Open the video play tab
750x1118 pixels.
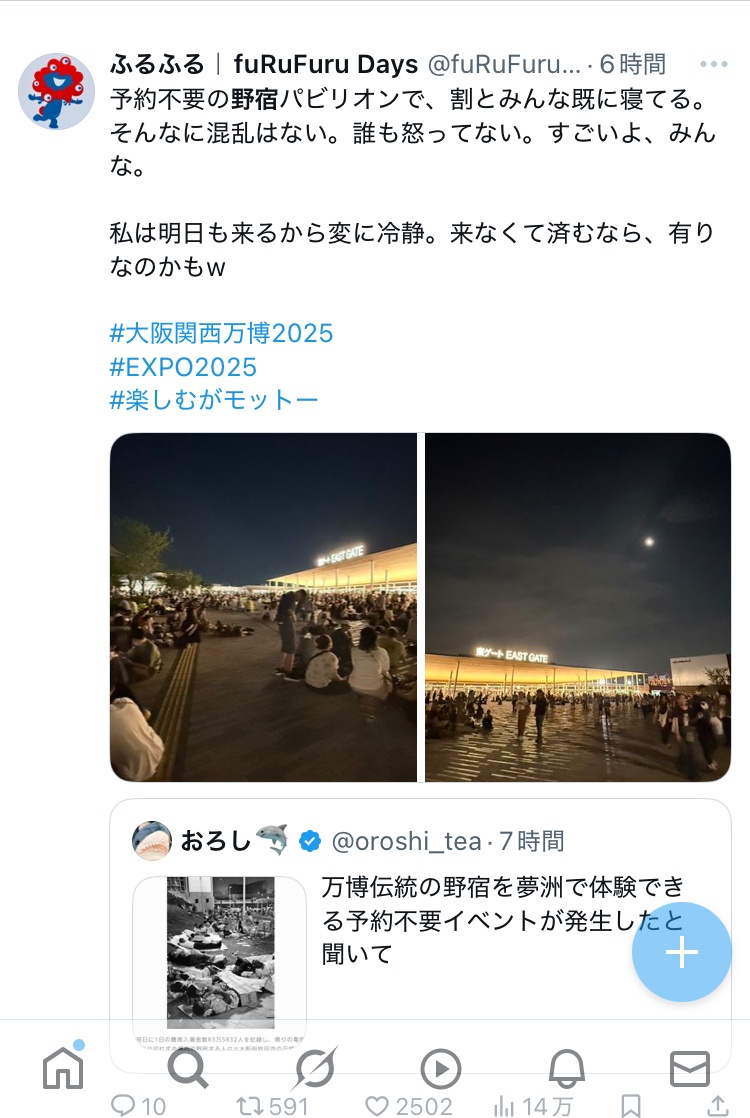441,1069
